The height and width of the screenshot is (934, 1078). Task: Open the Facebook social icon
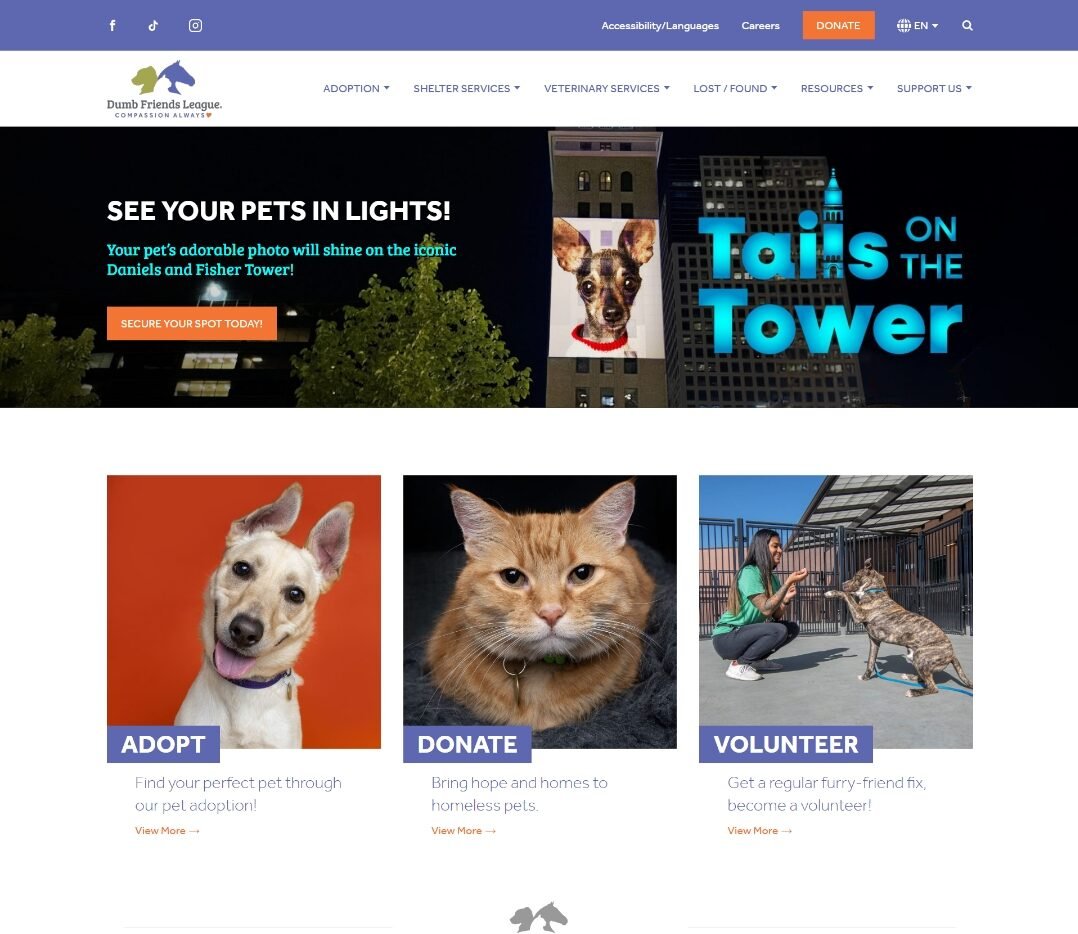click(x=113, y=25)
